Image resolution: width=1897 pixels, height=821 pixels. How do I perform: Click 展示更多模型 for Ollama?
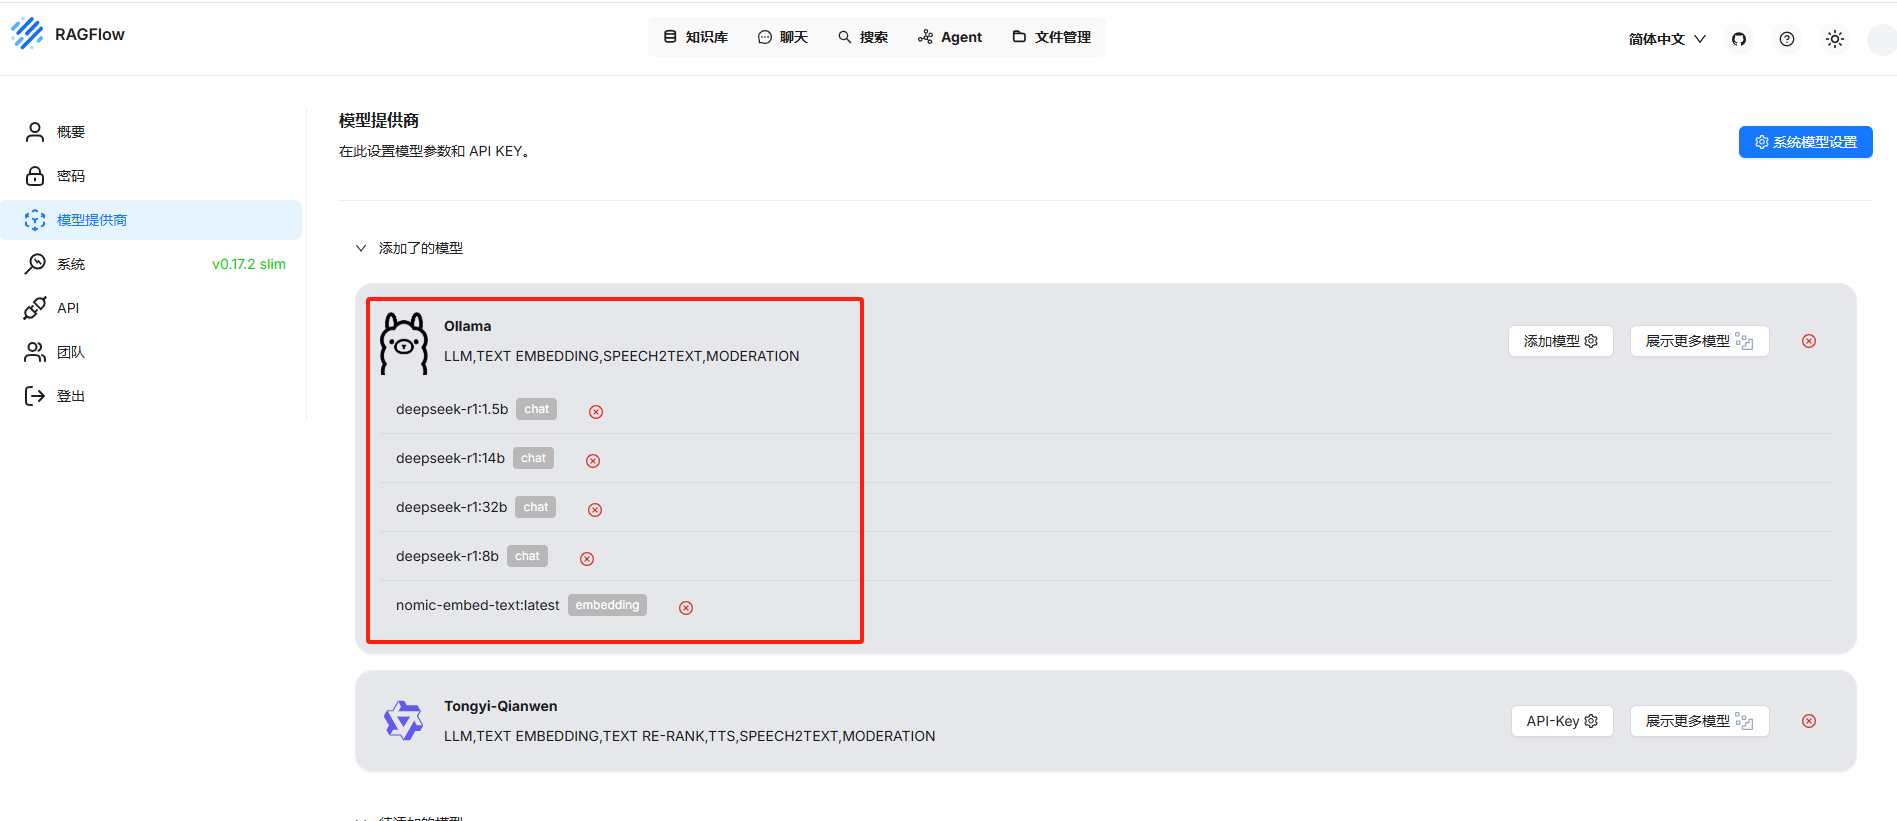[1700, 341]
